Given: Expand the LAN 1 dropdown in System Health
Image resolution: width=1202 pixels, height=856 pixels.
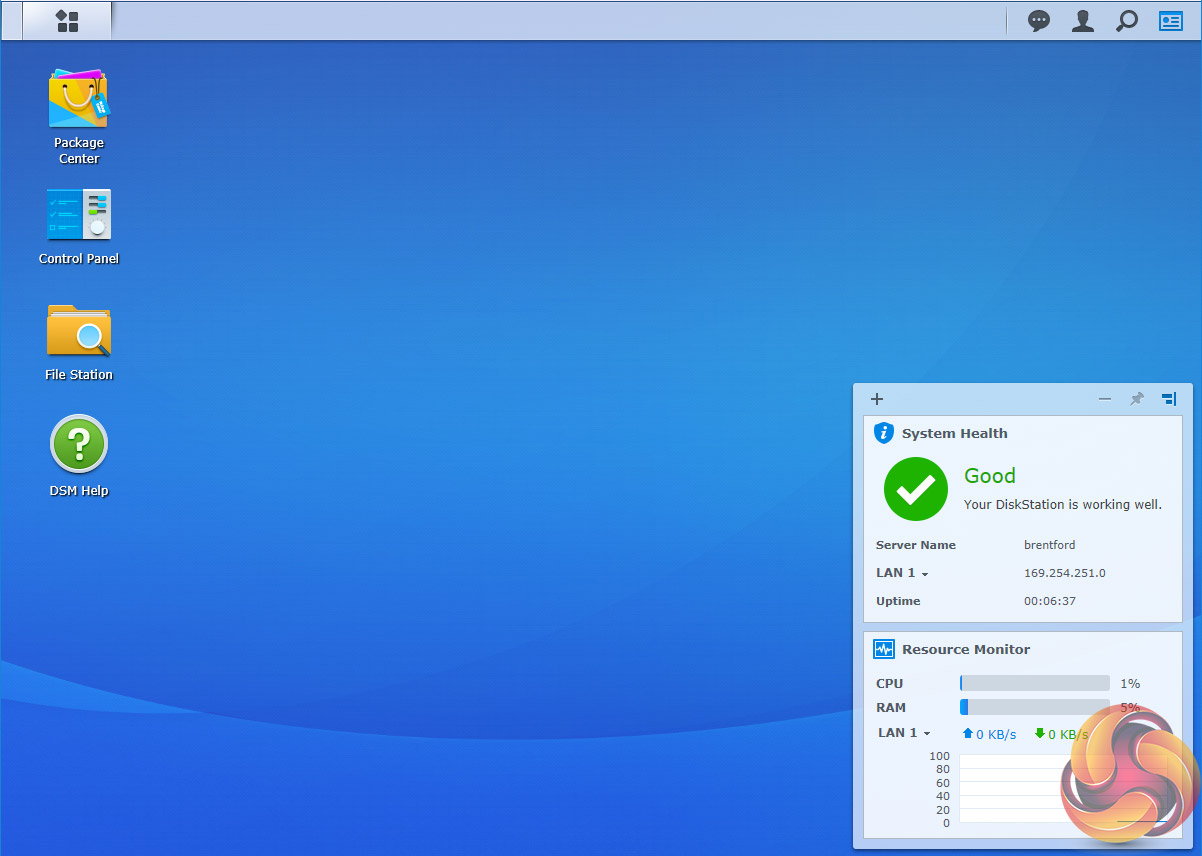Looking at the screenshot, I should (x=902, y=573).
